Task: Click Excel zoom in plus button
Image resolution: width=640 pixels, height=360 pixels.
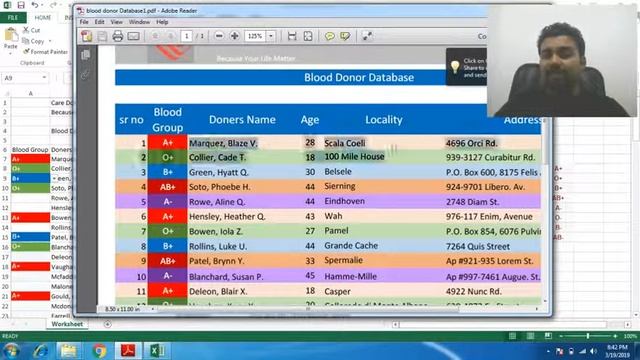Action: point(615,336)
